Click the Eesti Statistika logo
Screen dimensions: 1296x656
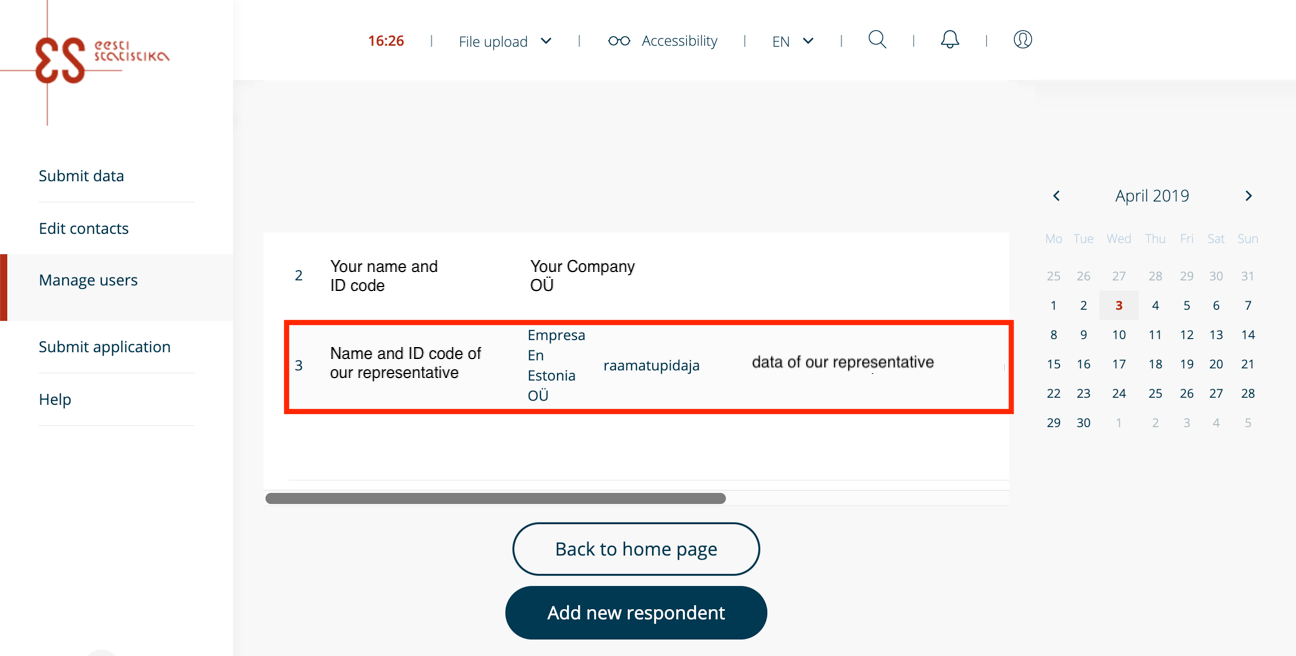pyautogui.click(x=98, y=58)
